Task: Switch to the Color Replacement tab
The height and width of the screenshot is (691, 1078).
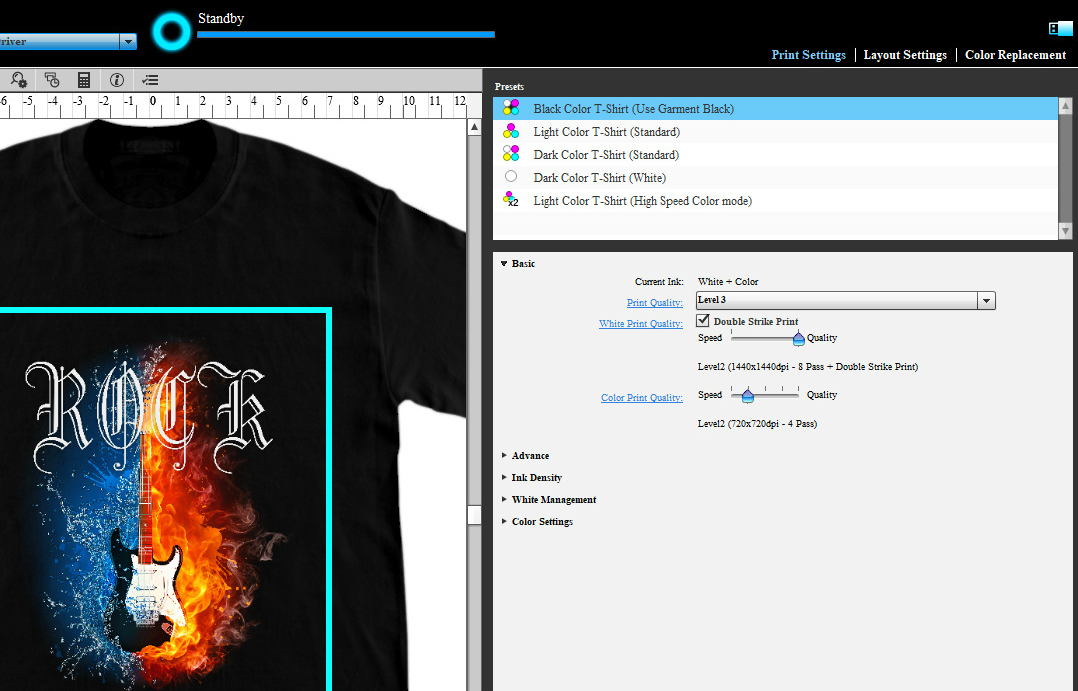Action: pos(1015,55)
